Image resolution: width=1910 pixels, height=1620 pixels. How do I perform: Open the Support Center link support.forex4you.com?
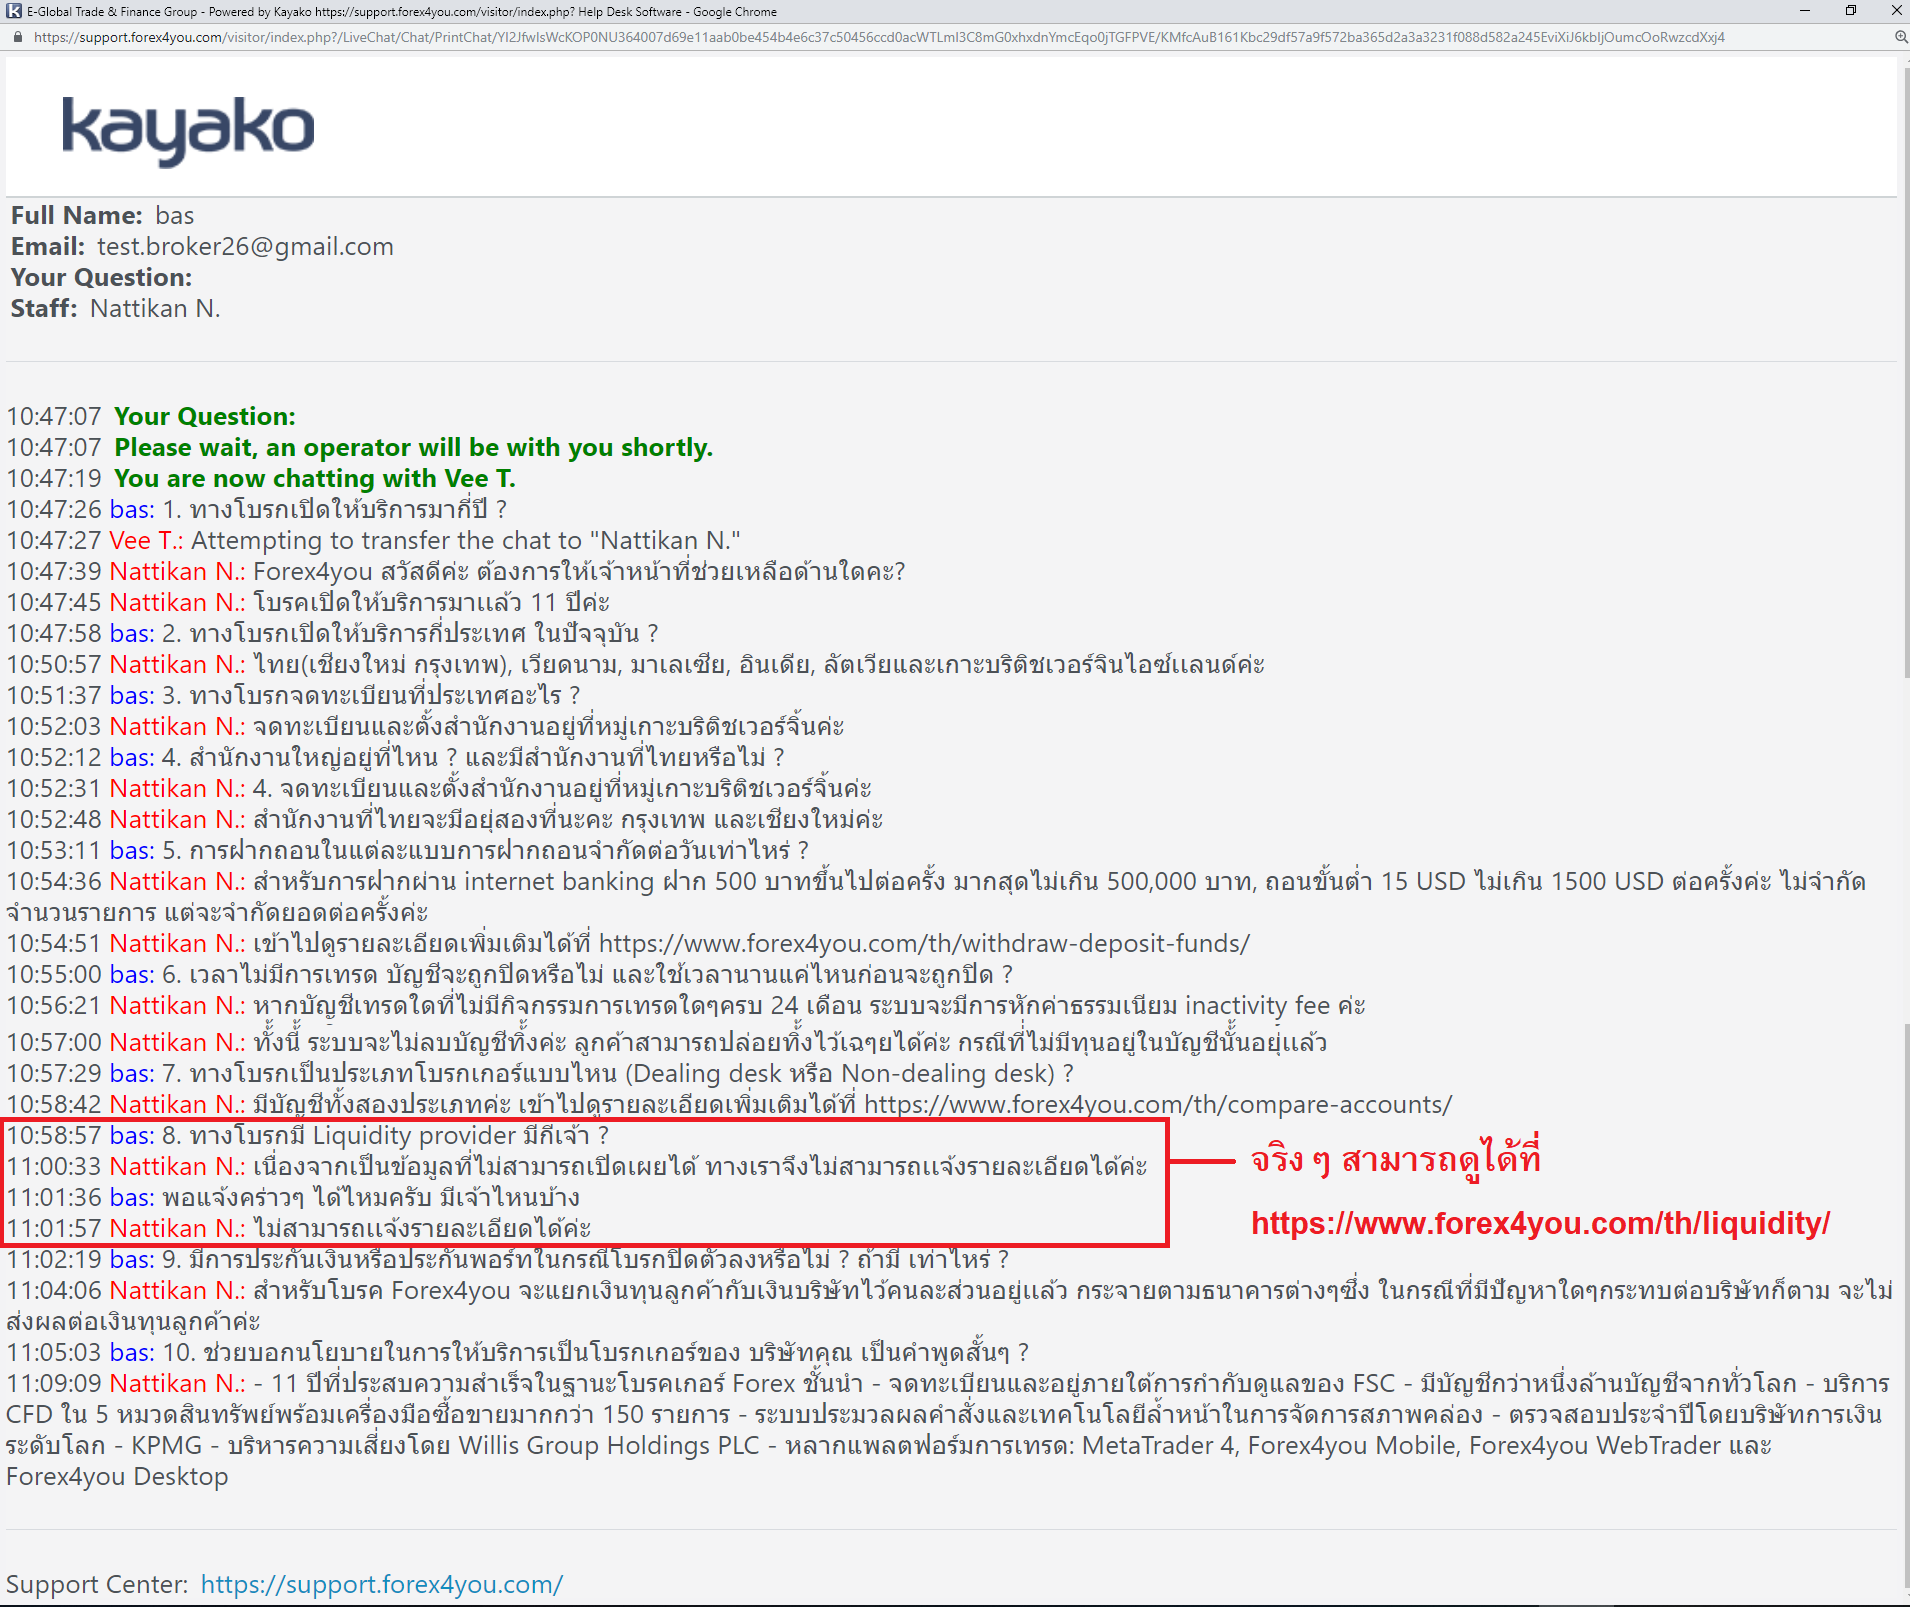click(382, 1584)
